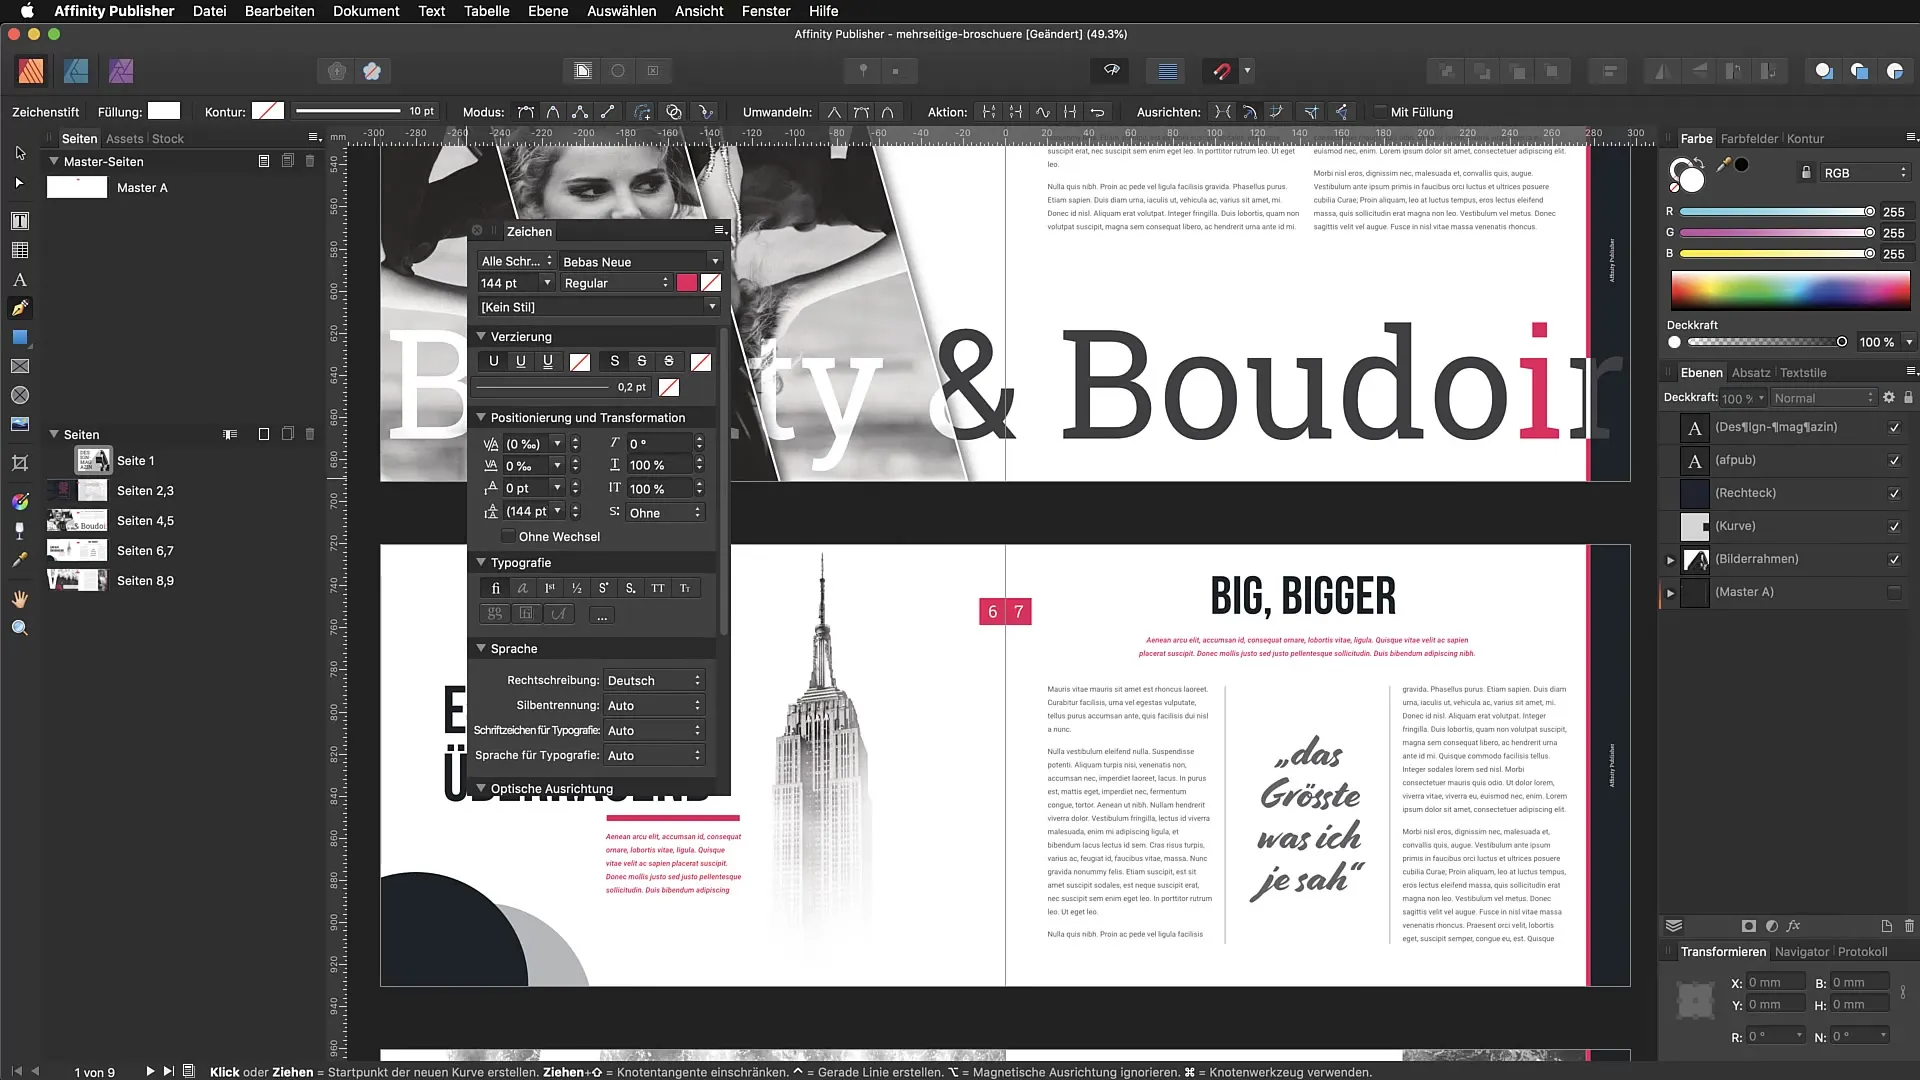Collapse the Verzierung section

[x=481, y=336]
